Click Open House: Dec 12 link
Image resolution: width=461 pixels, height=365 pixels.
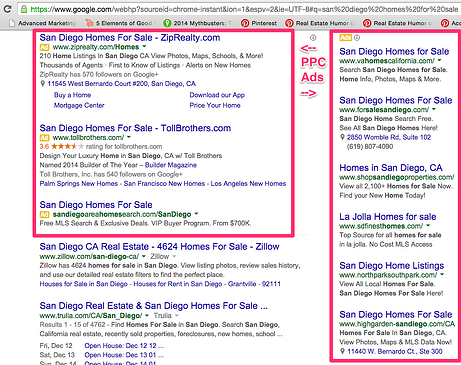tap(124, 346)
